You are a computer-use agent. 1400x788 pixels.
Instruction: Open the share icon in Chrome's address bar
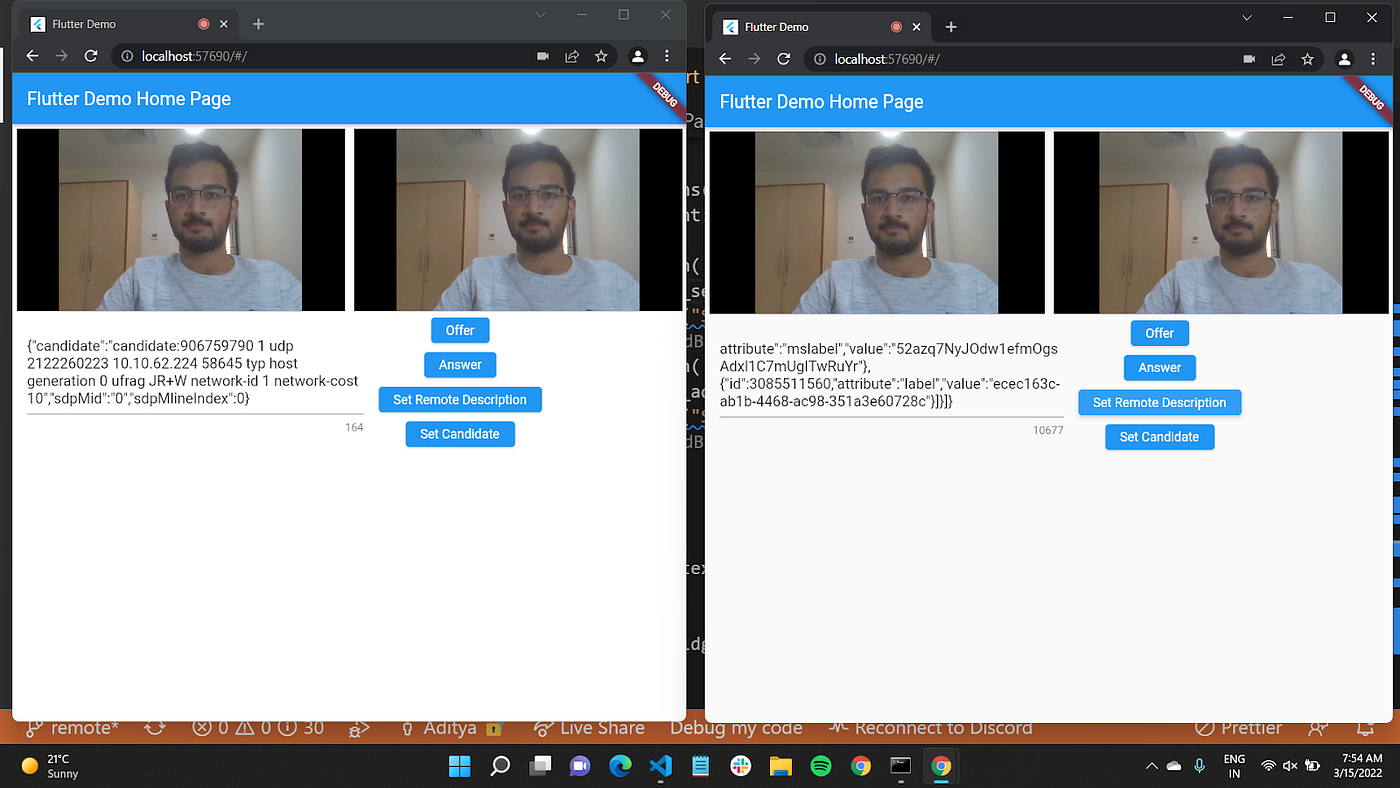click(572, 57)
